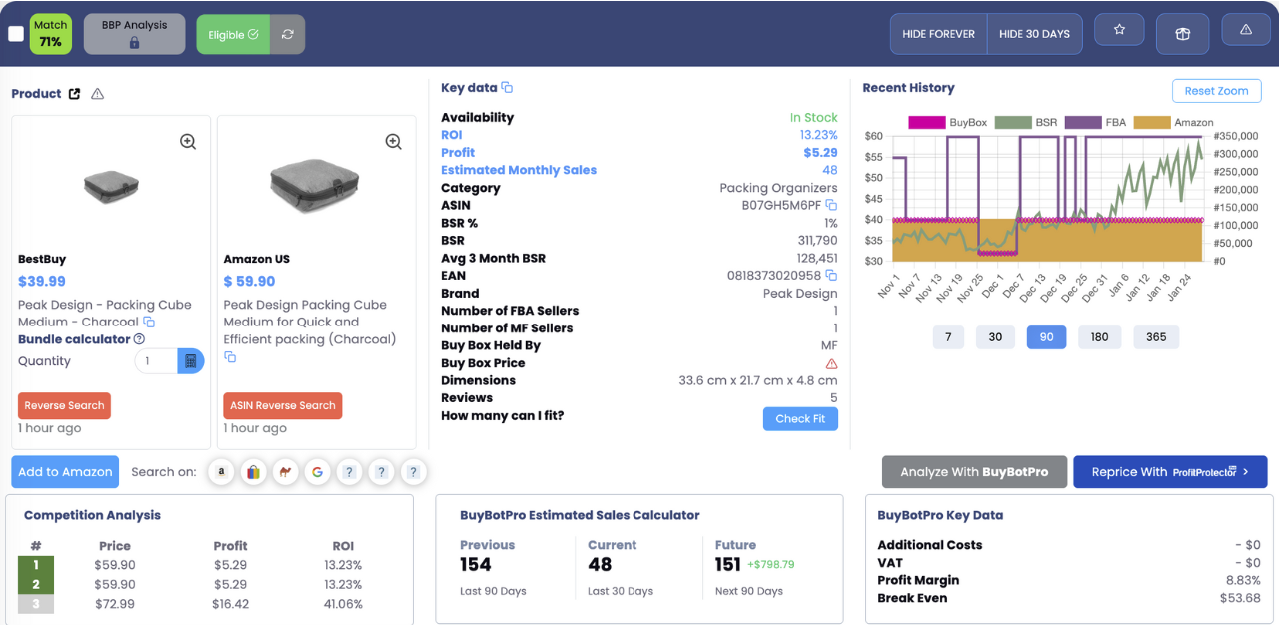Click the 71% Match badge
The width and height of the screenshot is (1279, 625).
coord(50,34)
